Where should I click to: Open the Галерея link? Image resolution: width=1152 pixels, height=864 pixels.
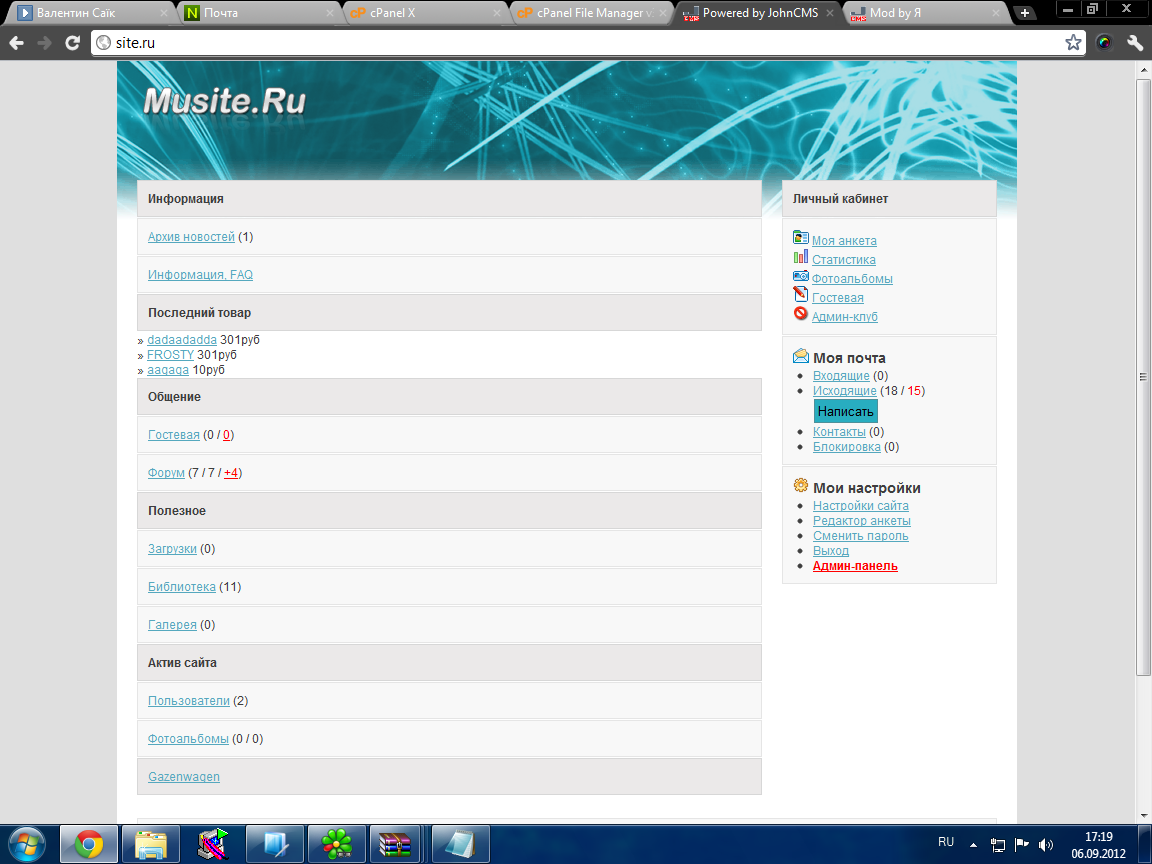point(172,624)
